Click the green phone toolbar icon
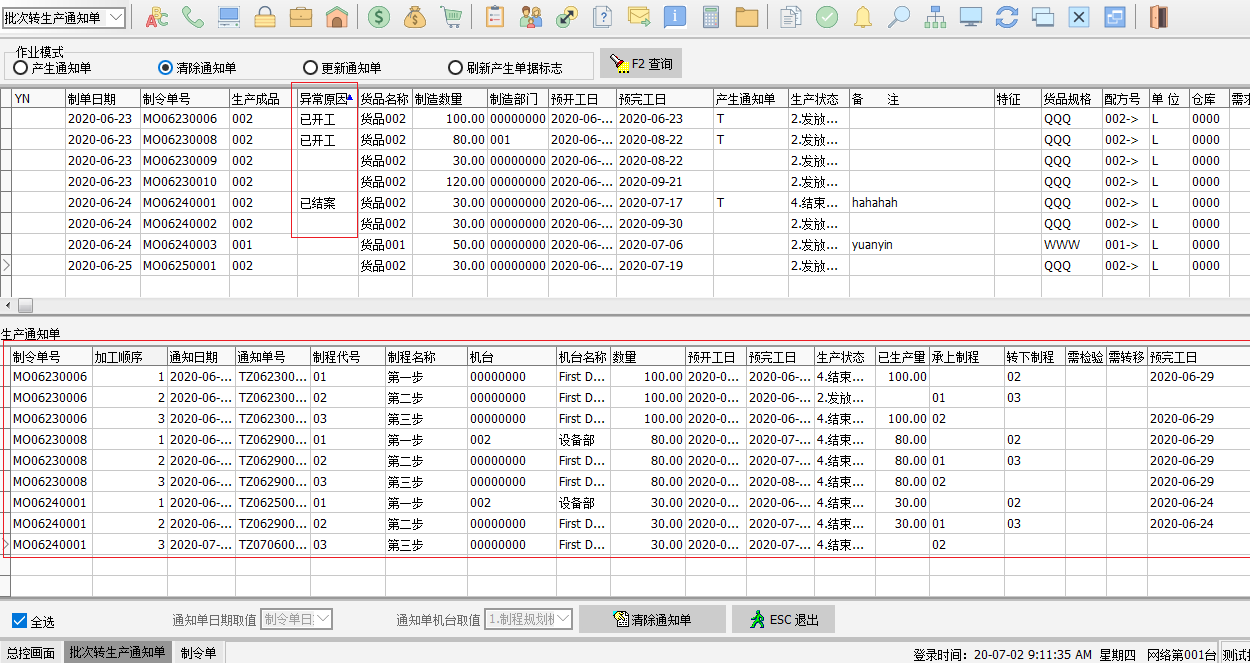Viewport: 1250px width, 663px height. tap(193, 17)
